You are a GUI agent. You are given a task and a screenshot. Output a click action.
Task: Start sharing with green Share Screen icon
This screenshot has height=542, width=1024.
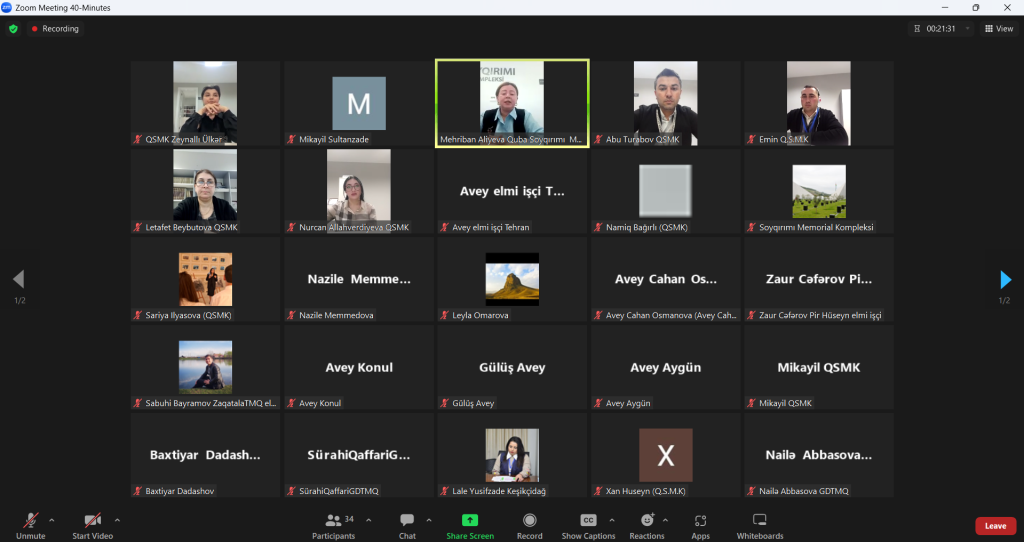click(x=470, y=520)
